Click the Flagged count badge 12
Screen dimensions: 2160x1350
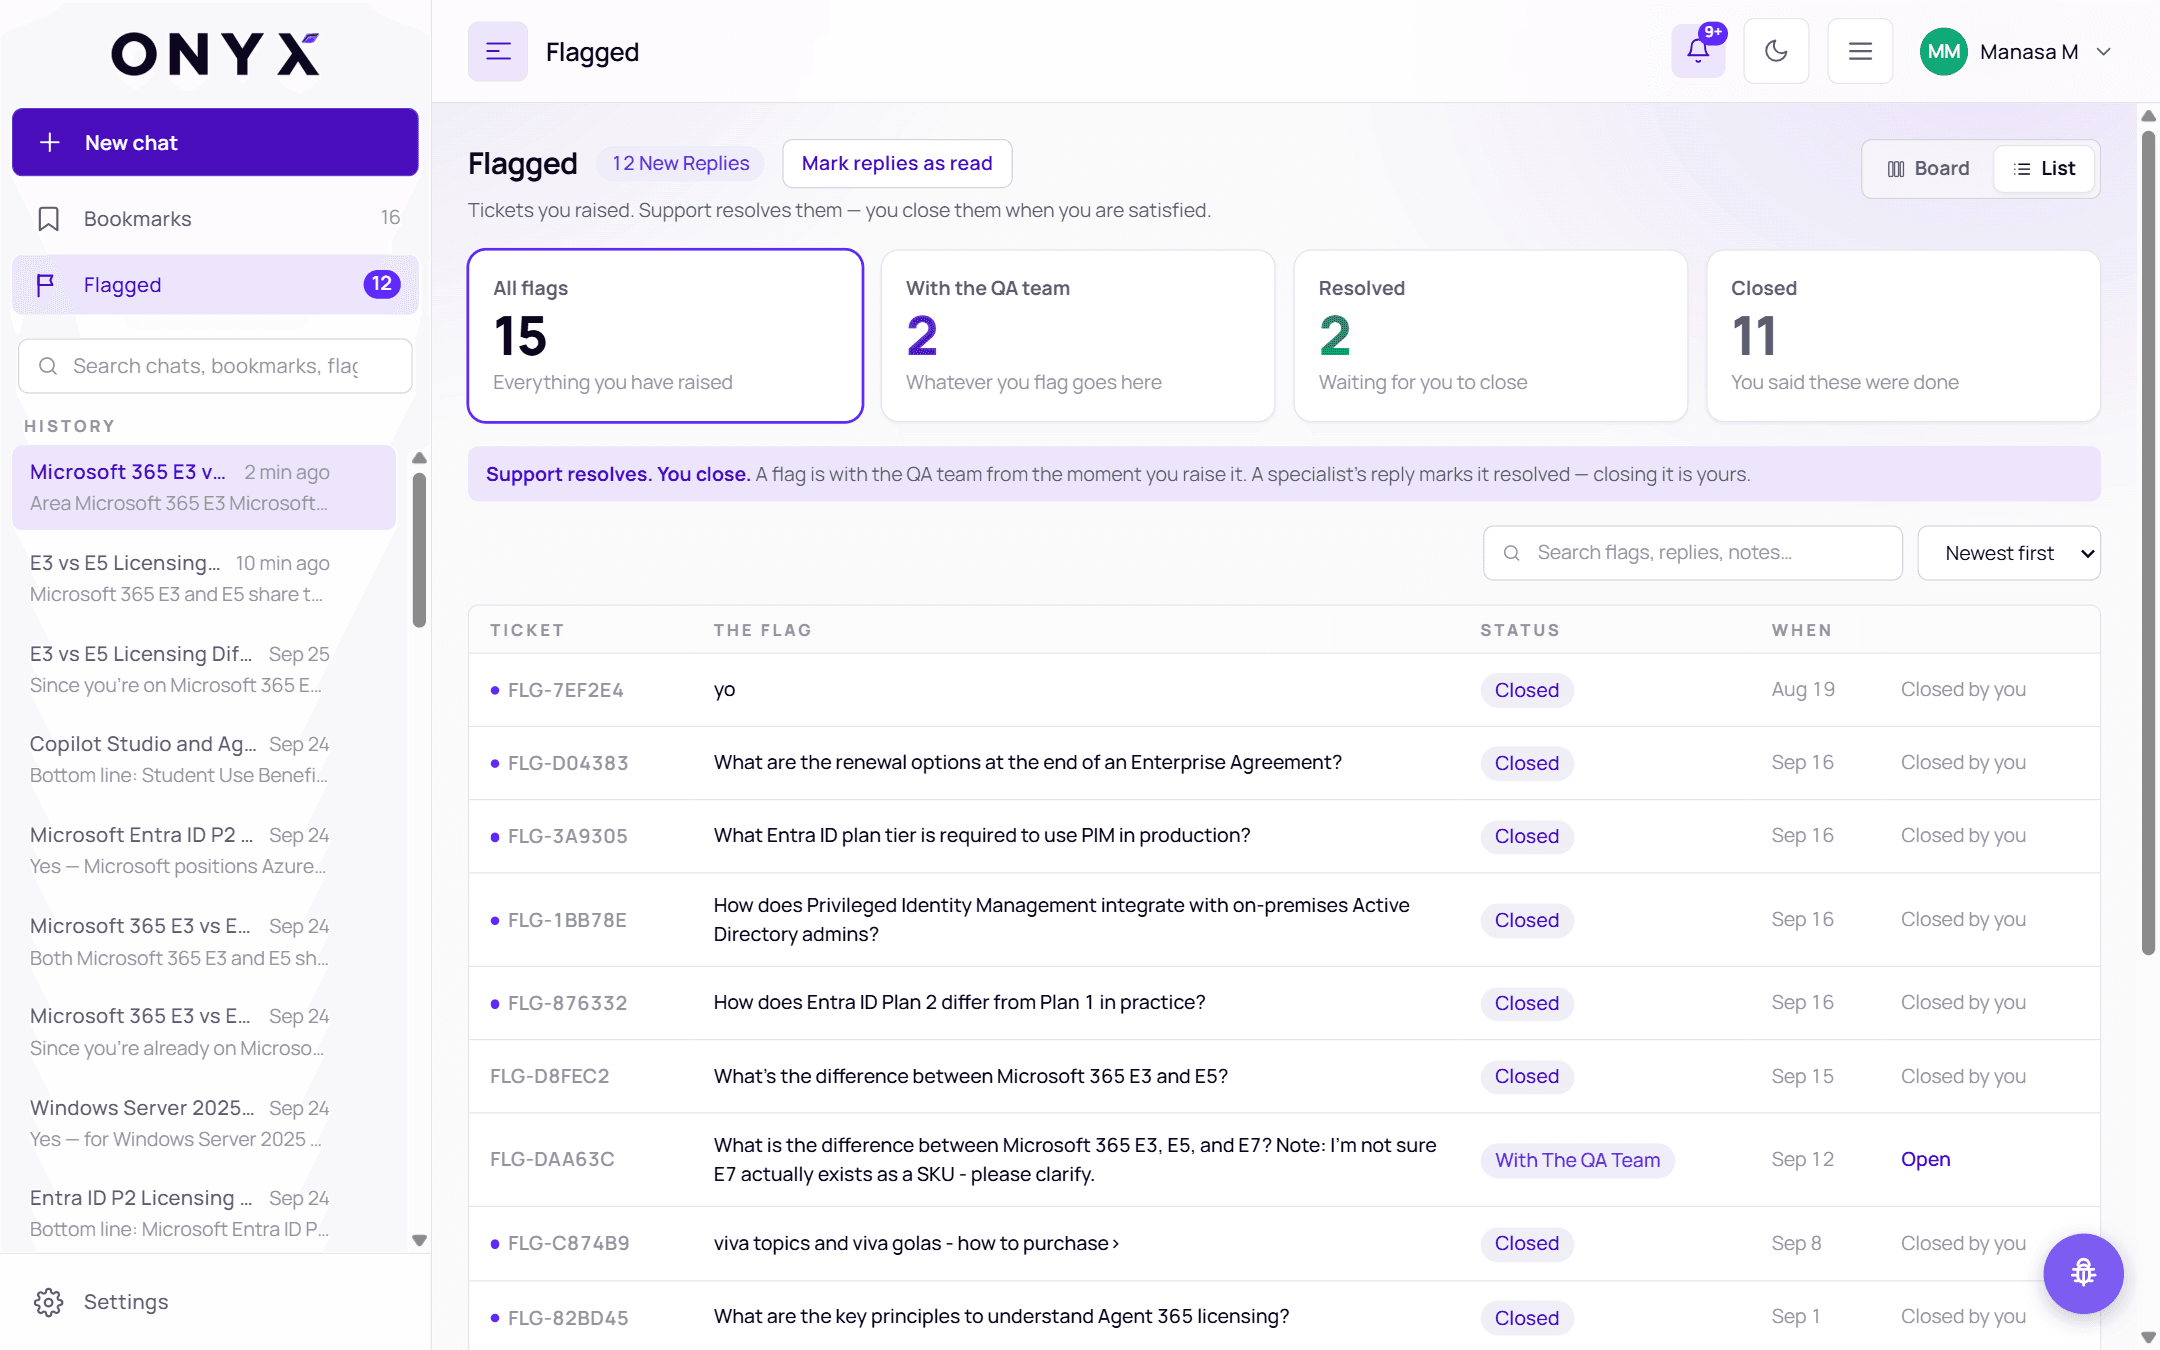click(x=382, y=284)
